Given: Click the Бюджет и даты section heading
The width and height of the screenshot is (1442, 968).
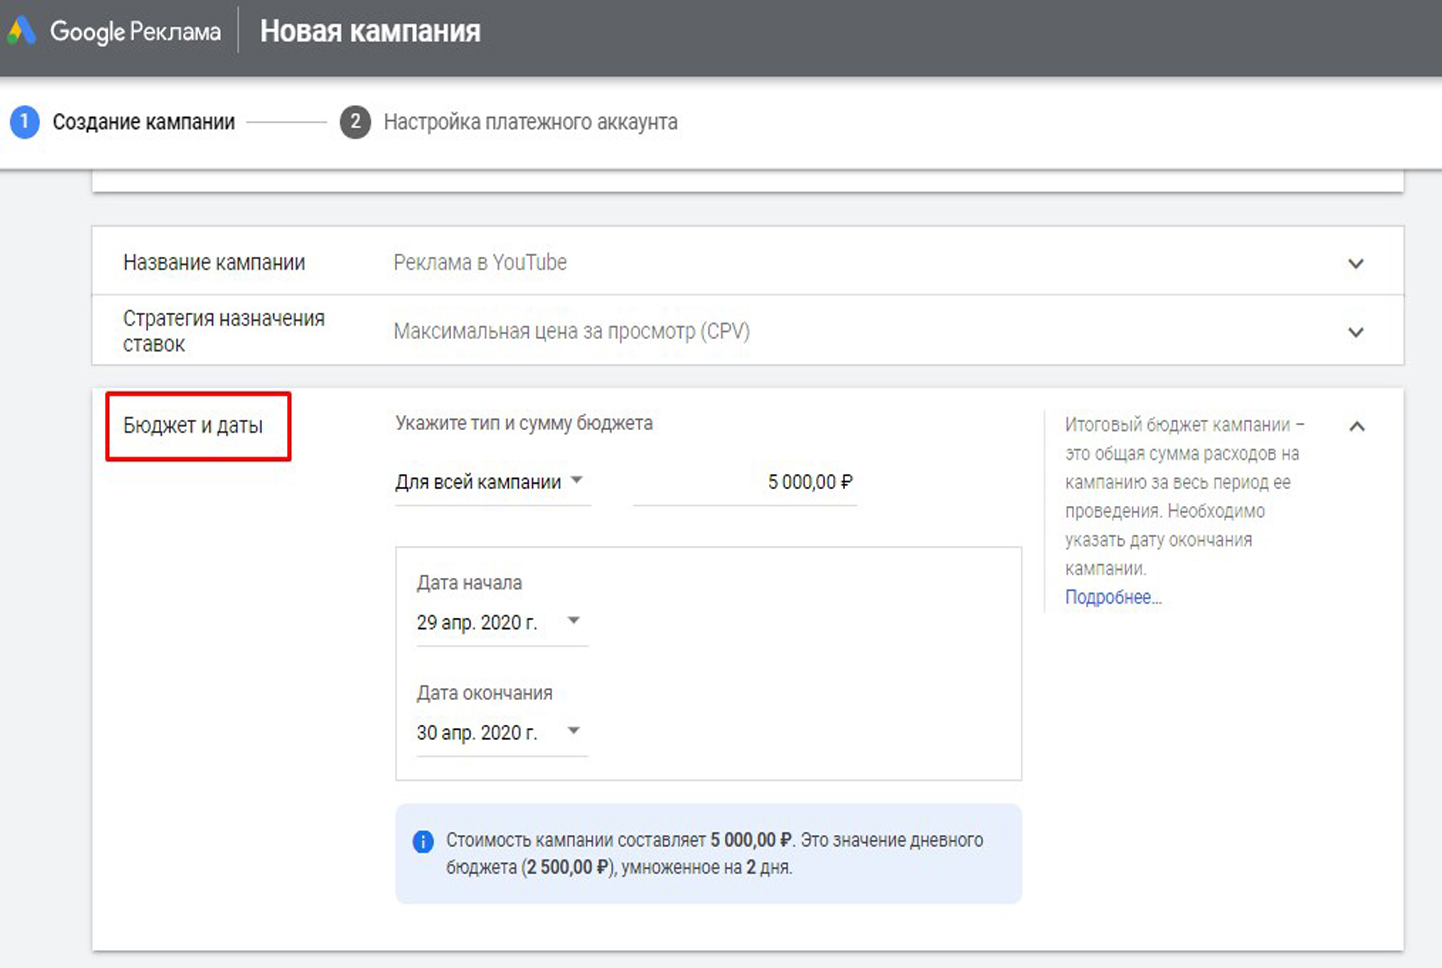Looking at the screenshot, I should click(193, 426).
